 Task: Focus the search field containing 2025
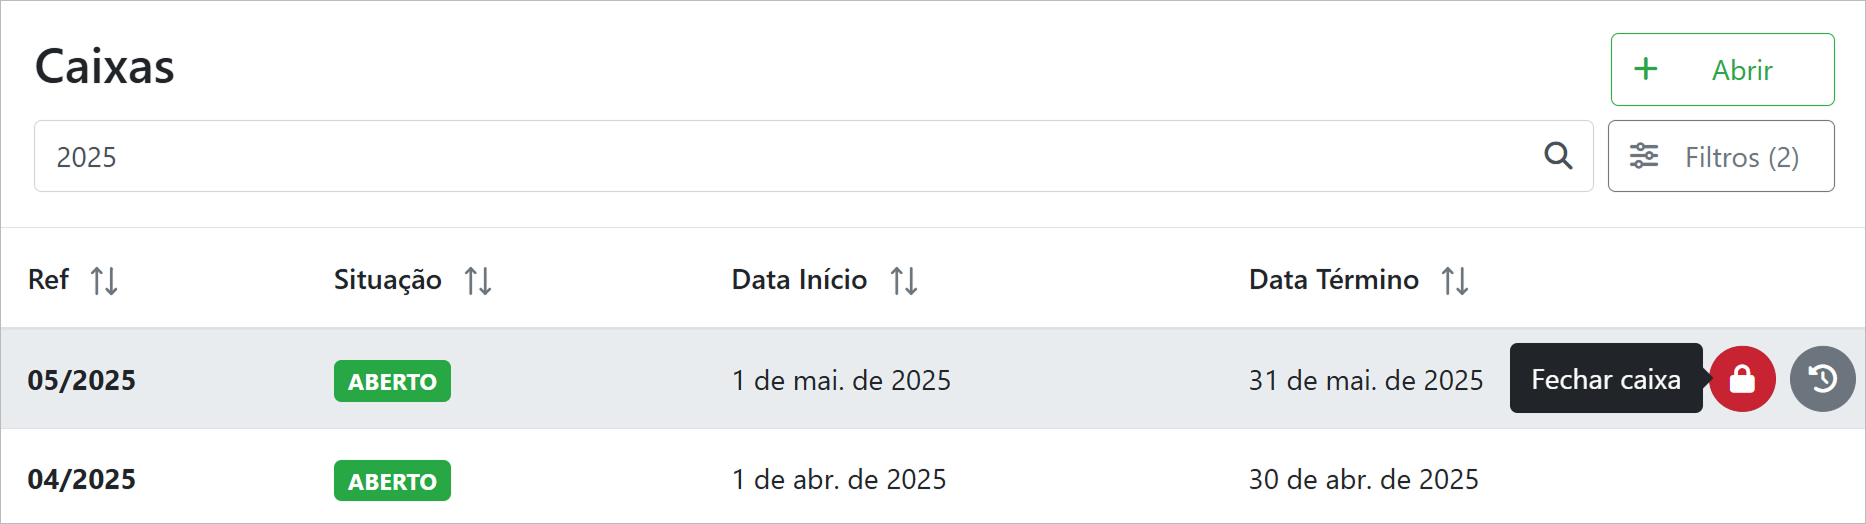(x=780, y=156)
